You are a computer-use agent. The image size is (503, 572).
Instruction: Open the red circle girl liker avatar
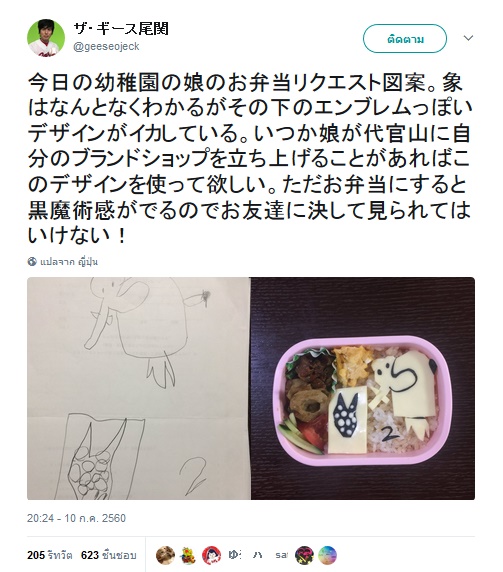pos(212,555)
